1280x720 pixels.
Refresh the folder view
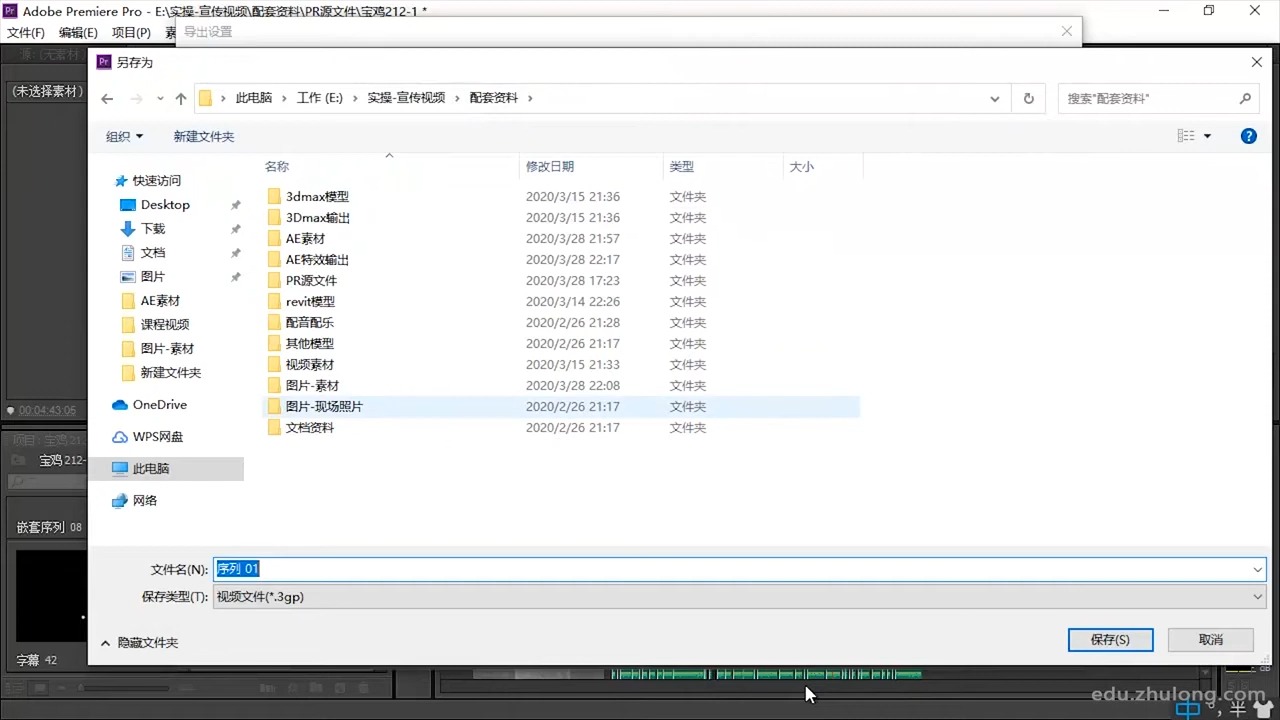click(x=1028, y=98)
